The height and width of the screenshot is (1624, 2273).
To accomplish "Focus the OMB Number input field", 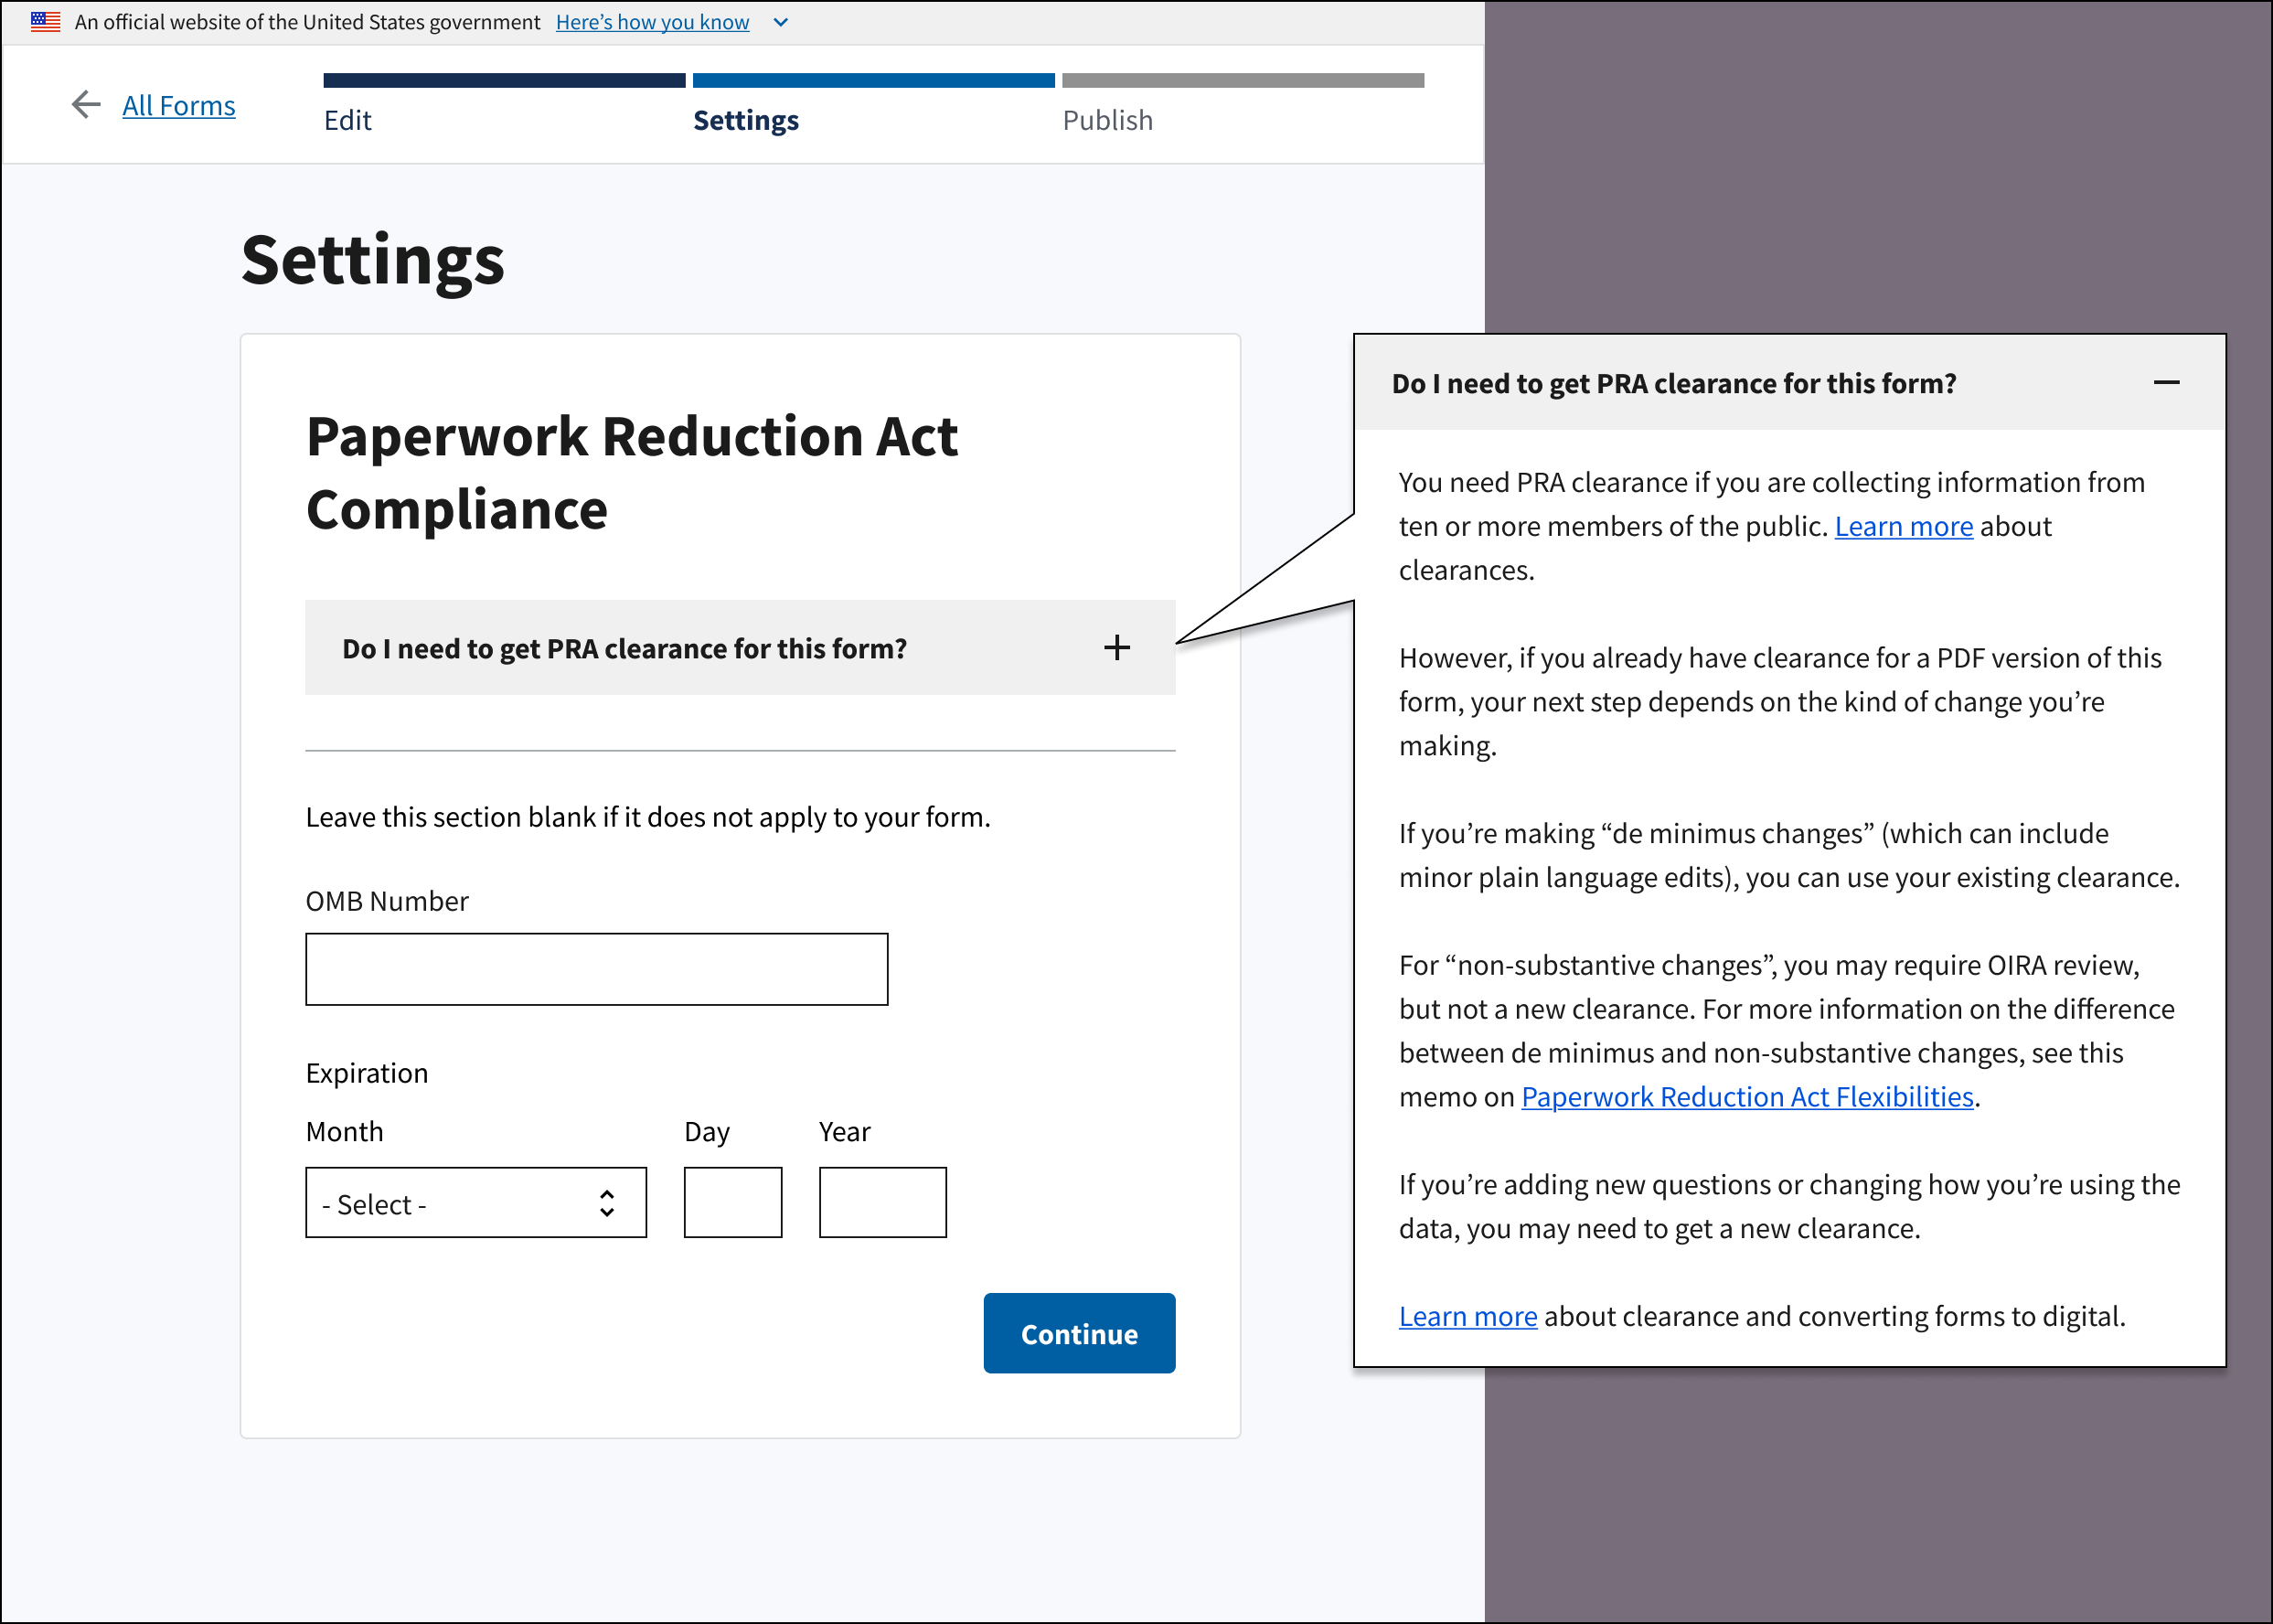I will [x=596, y=969].
